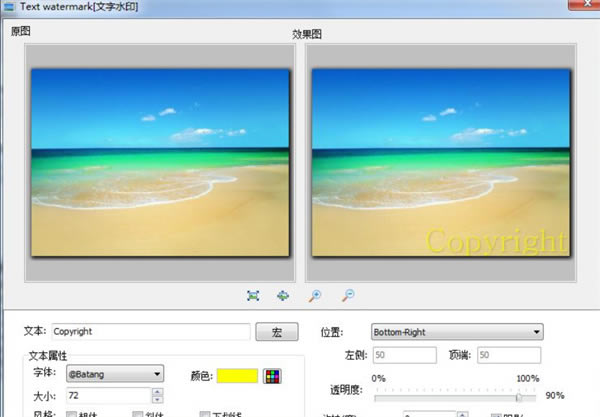Expand the Bottom-Right position dropdown

[x=456, y=331]
